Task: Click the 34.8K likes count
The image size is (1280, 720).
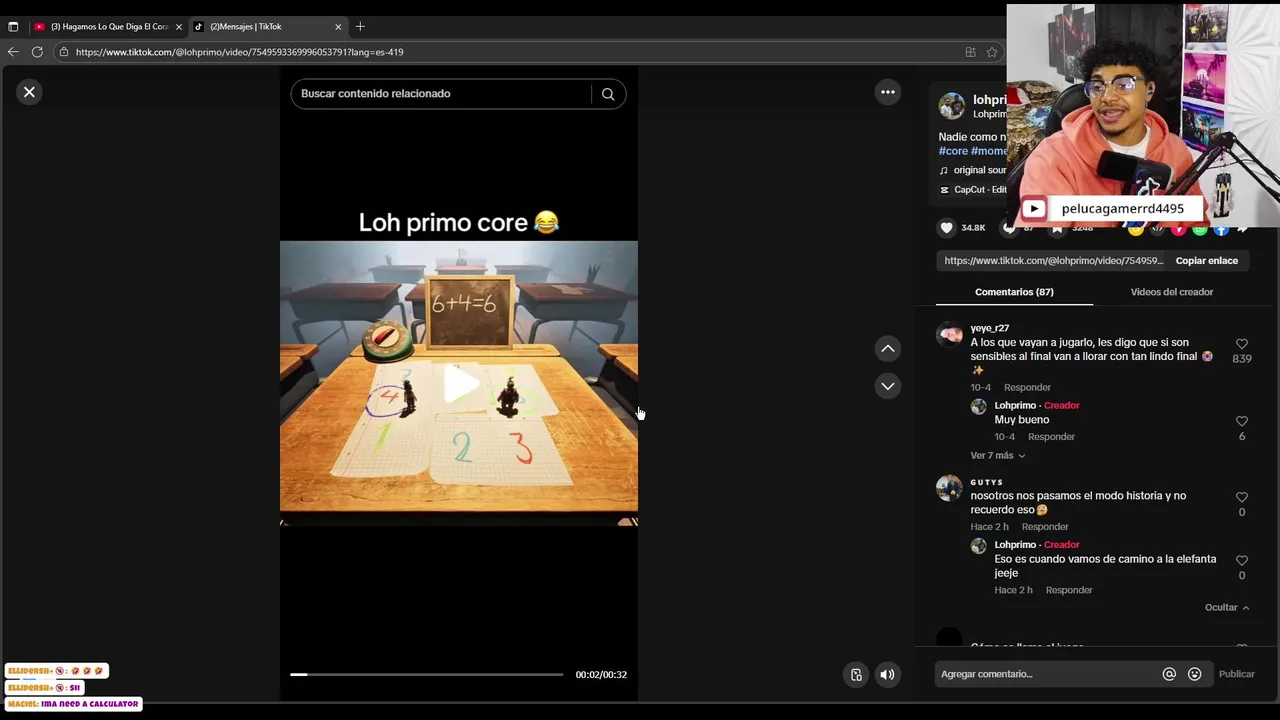Action: pyautogui.click(x=973, y=228)
